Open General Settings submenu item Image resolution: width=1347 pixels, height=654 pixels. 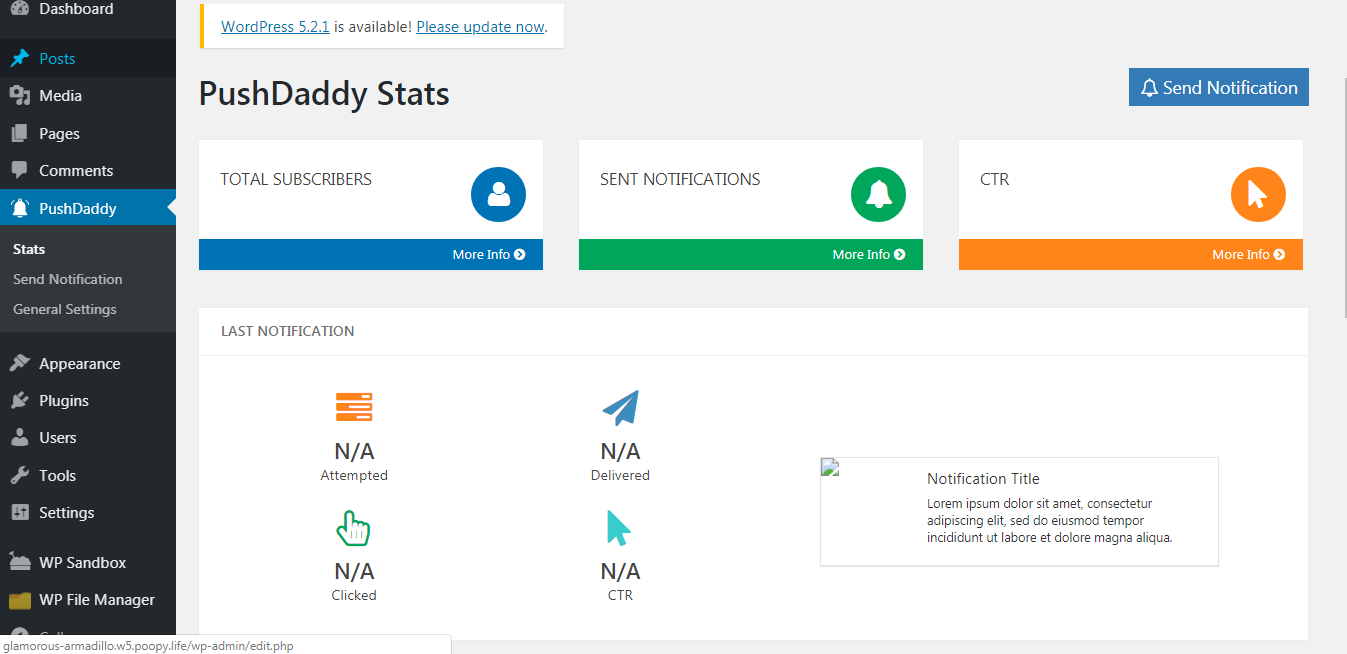(65, 309)
